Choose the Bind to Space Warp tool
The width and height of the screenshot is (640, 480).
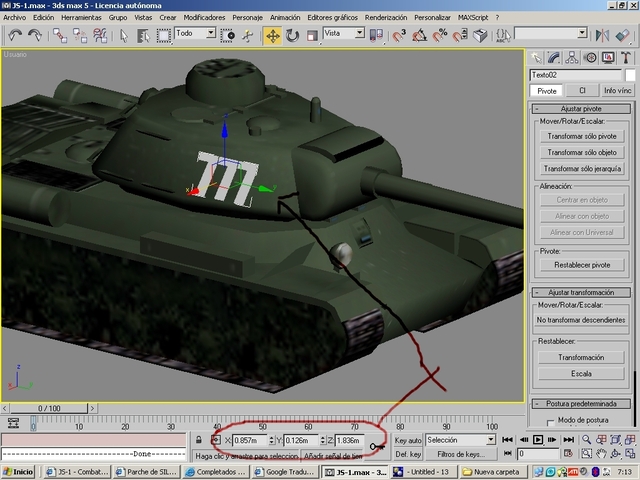coord(100,36)
